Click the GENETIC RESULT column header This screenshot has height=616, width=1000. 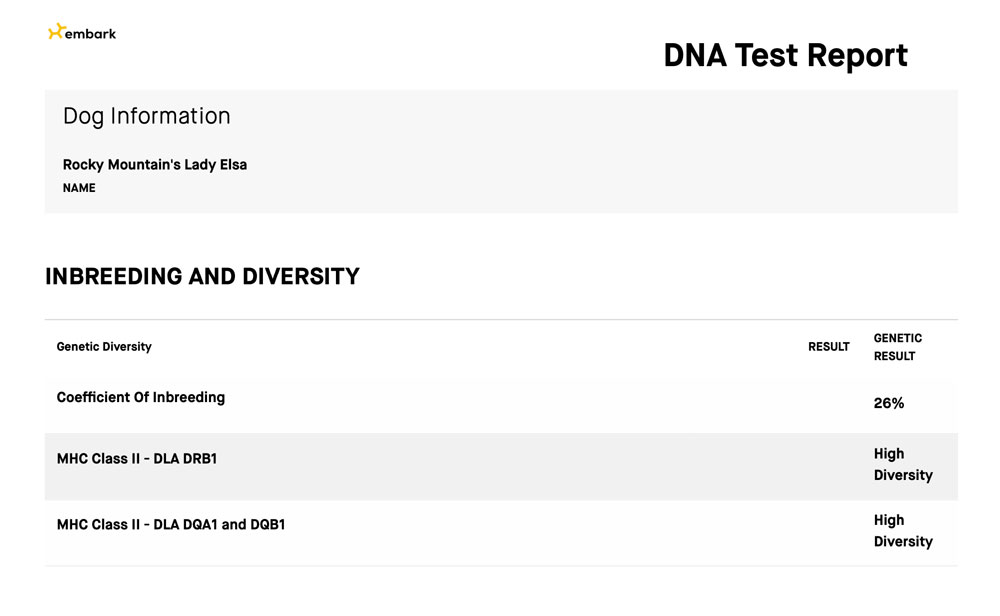pyautogui.click(x=898, y=347)
